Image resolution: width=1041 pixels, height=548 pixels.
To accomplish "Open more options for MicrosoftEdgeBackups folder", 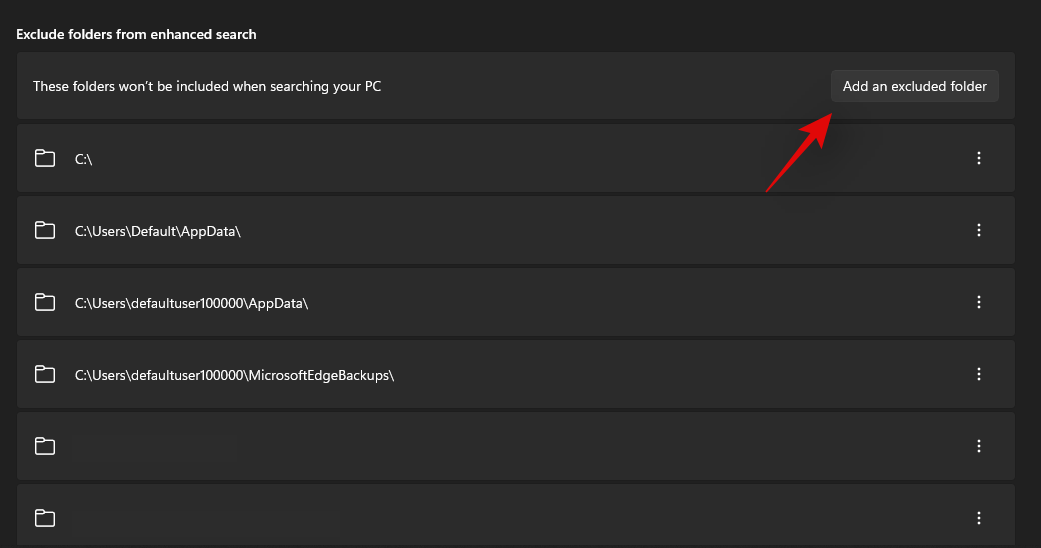I will coord(979,374).
